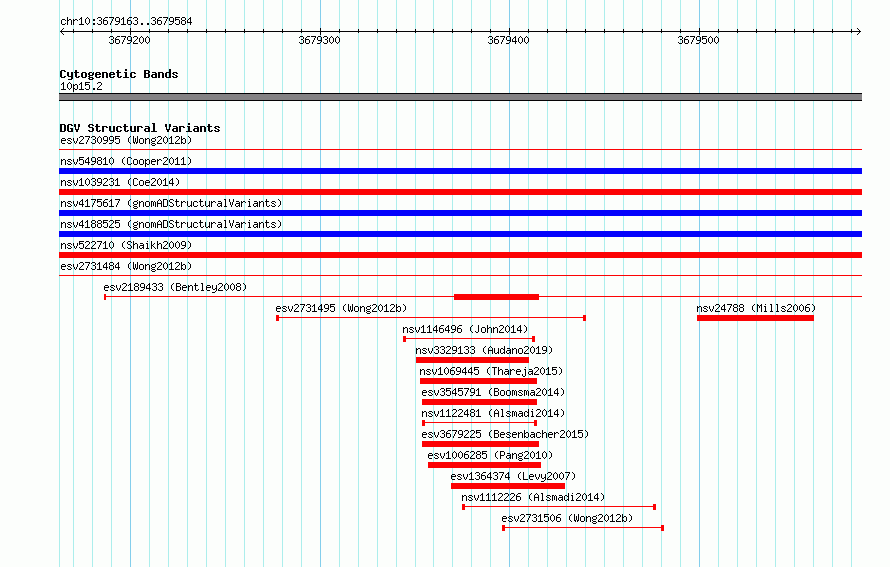Click the blue bar under nsv4175617
The width and height of the screenshot is (890, 567).
[x=460, y=213]
